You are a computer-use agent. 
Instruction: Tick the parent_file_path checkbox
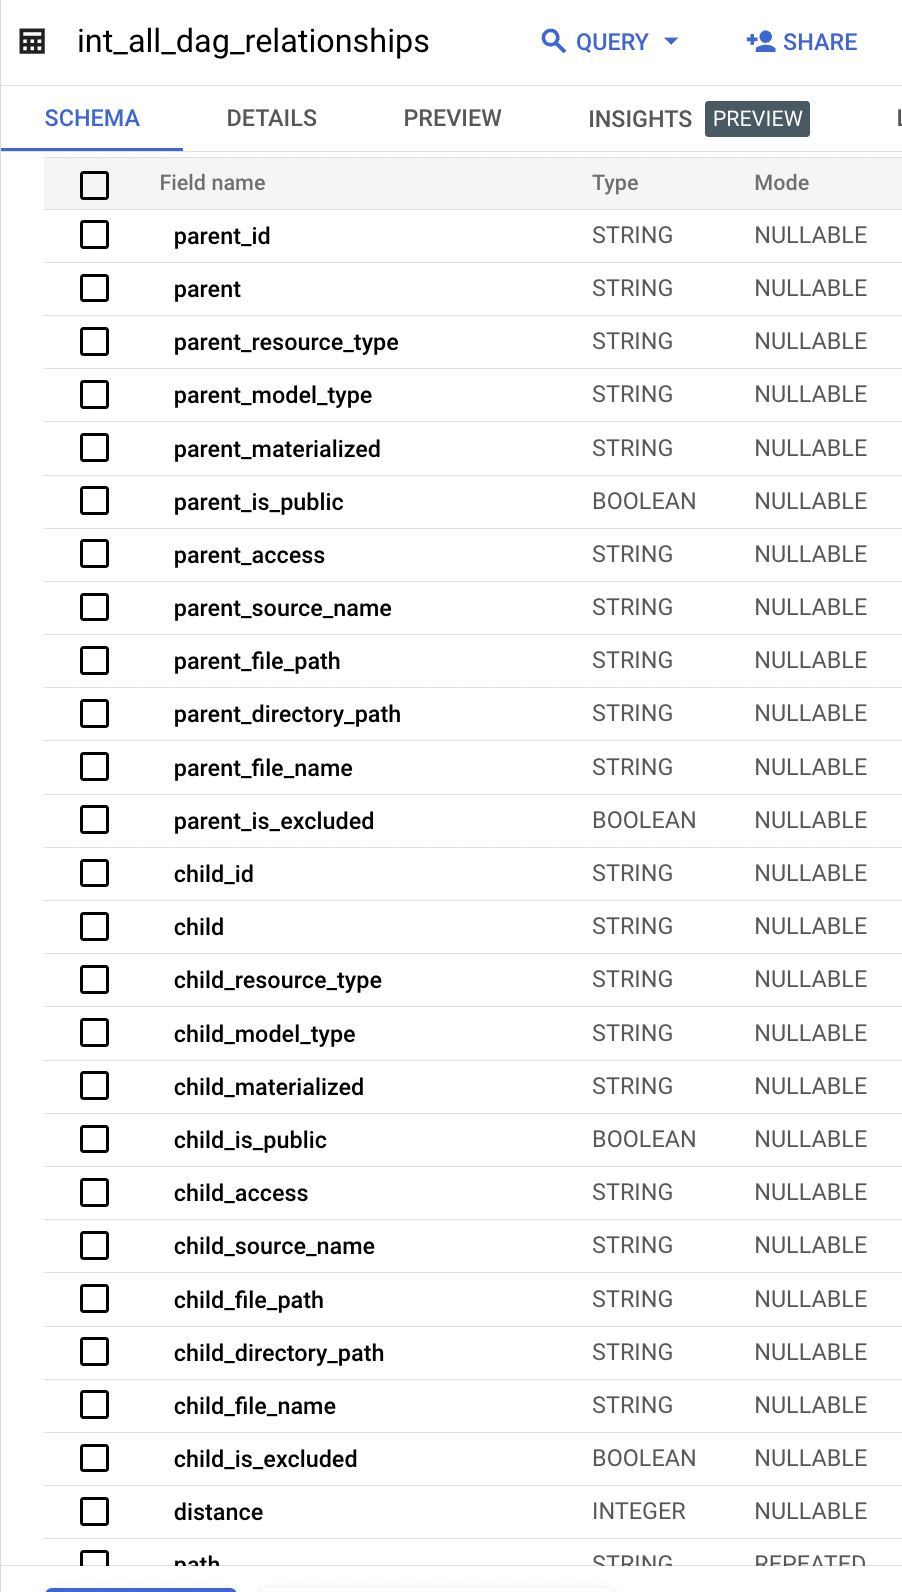click(x=94, y=660)
